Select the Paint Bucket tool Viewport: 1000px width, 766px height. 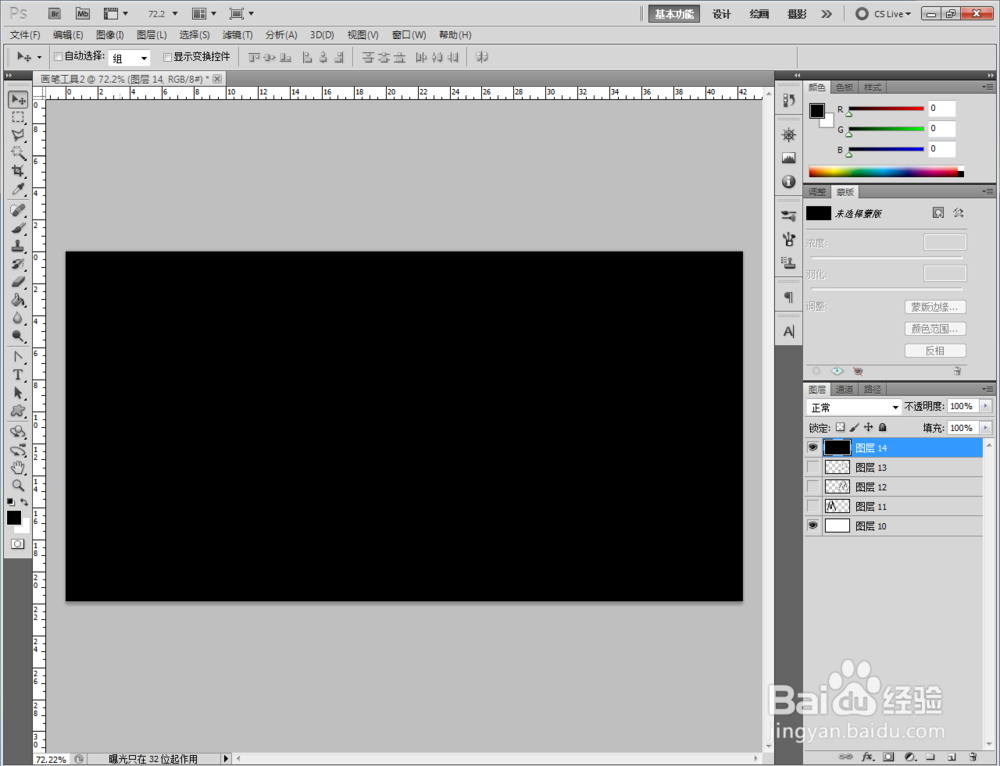coord(18,299)
